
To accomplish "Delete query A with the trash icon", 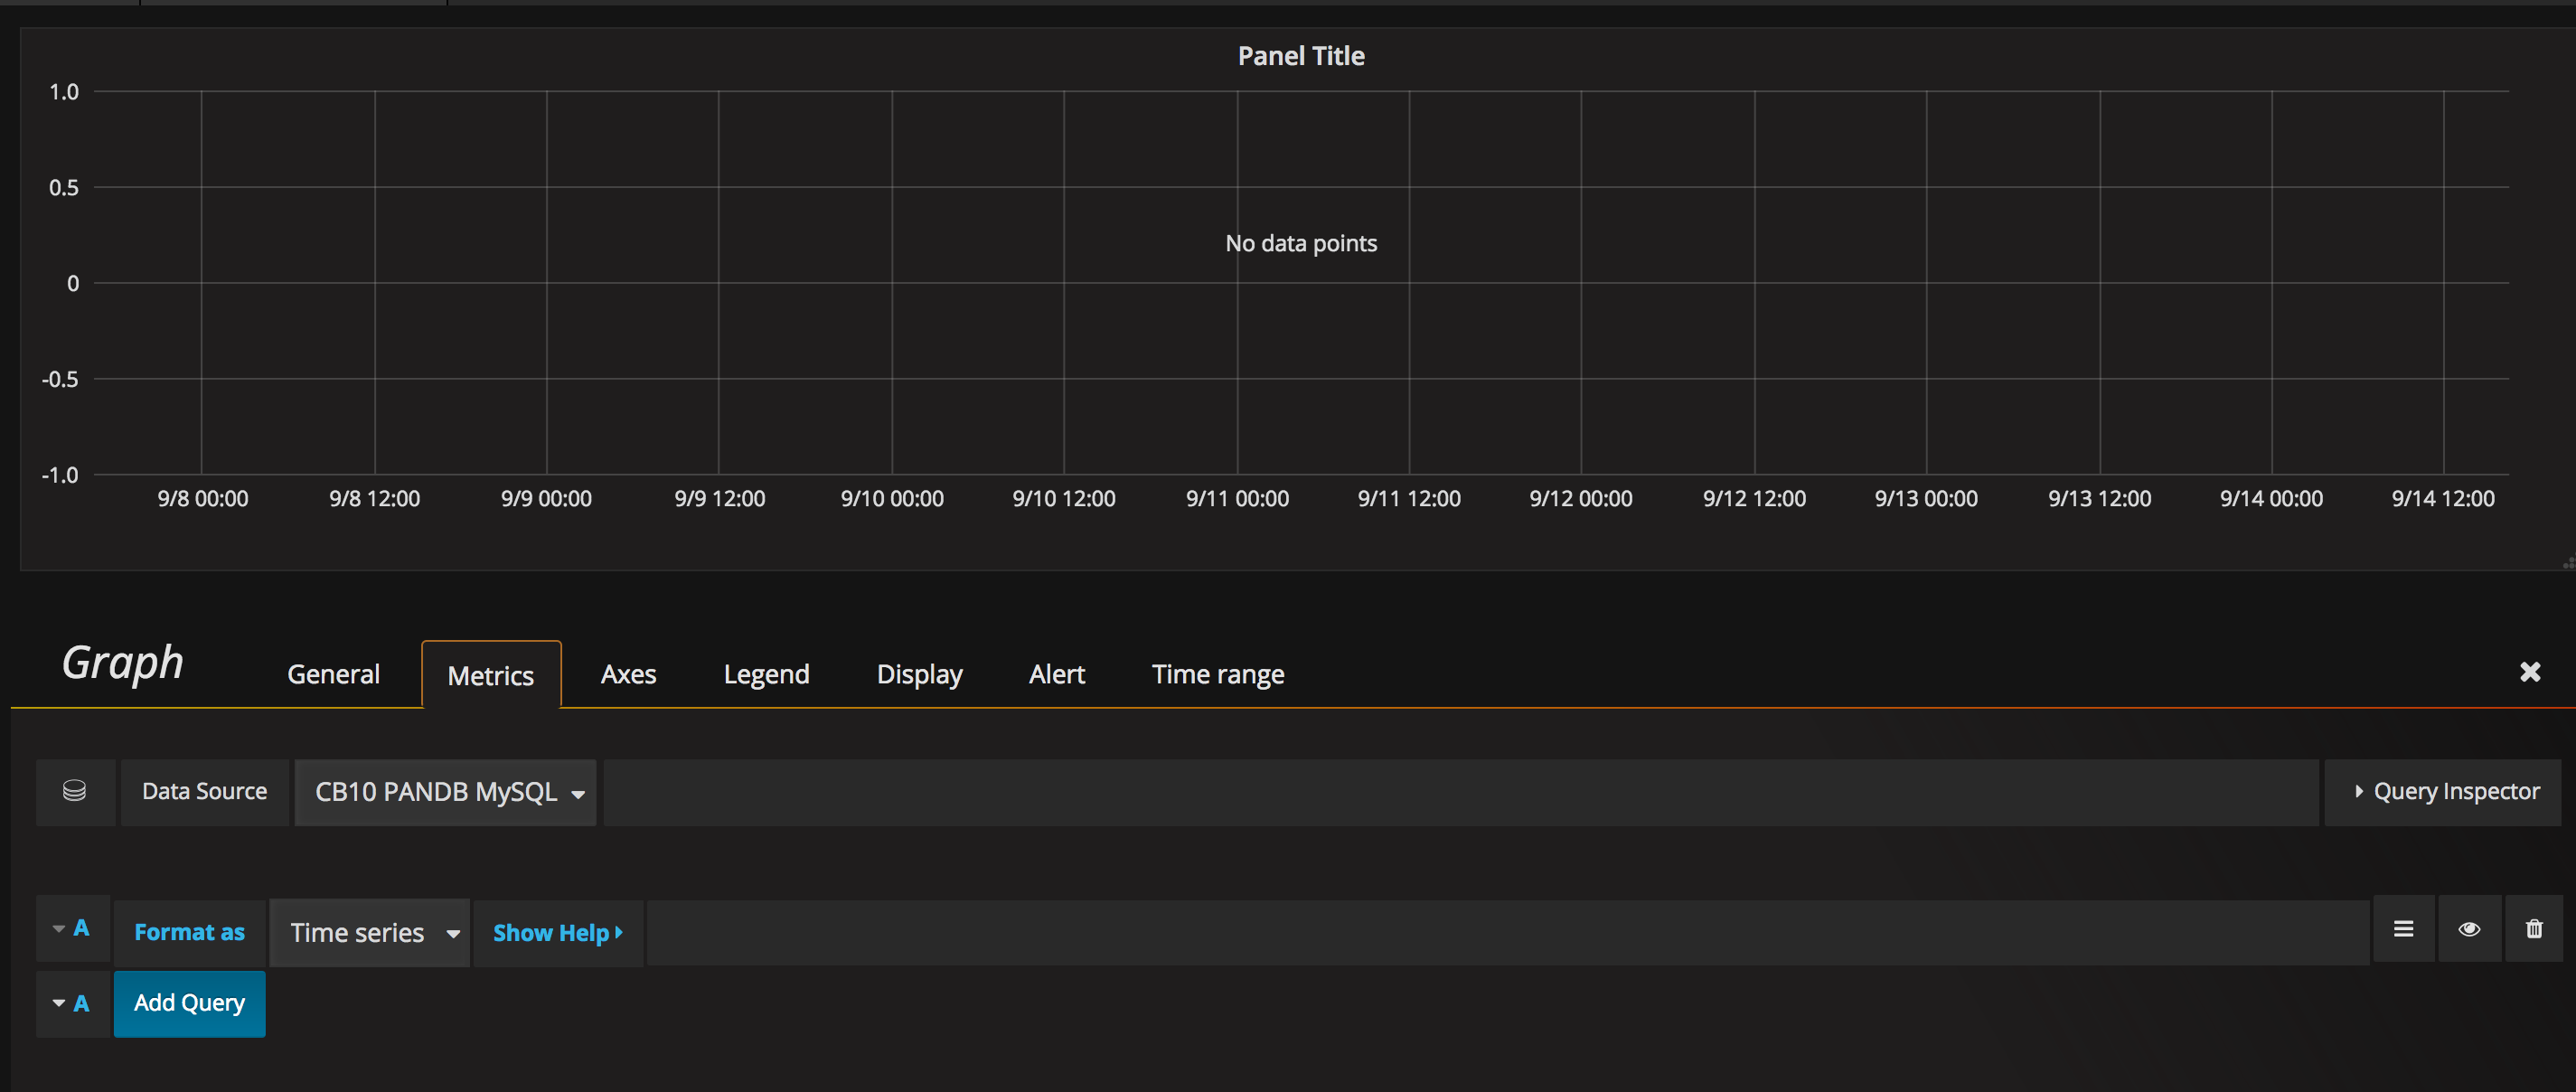I will [2534, 929].
